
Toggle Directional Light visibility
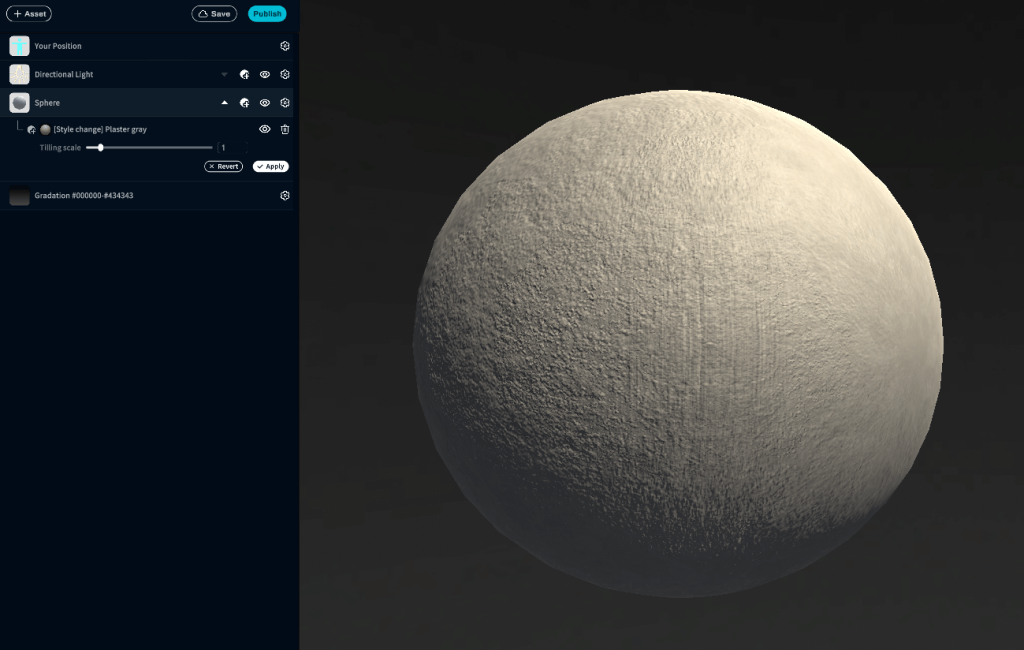265,74
